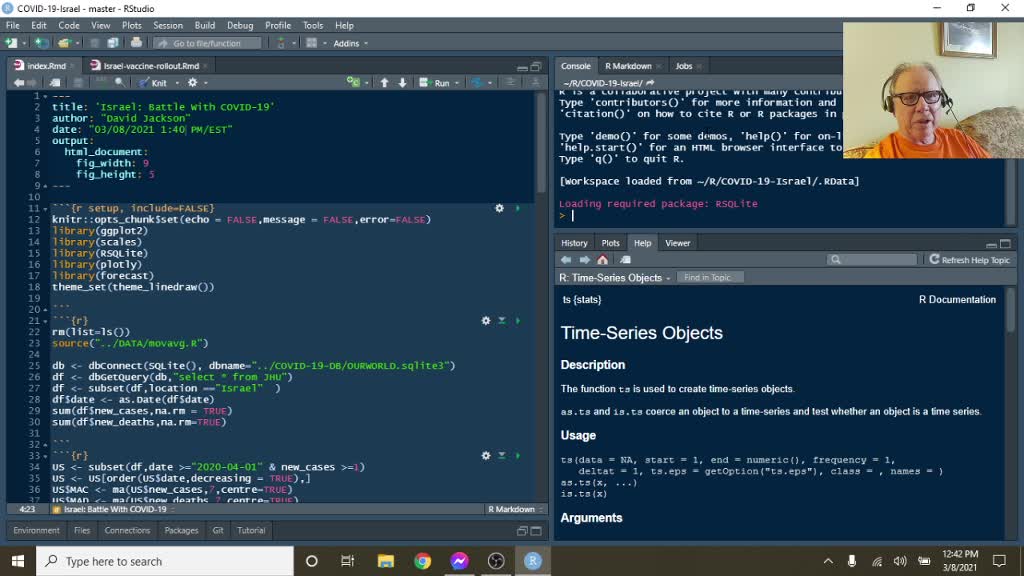Run all chunks above line 21 chunk

(502, 321)
